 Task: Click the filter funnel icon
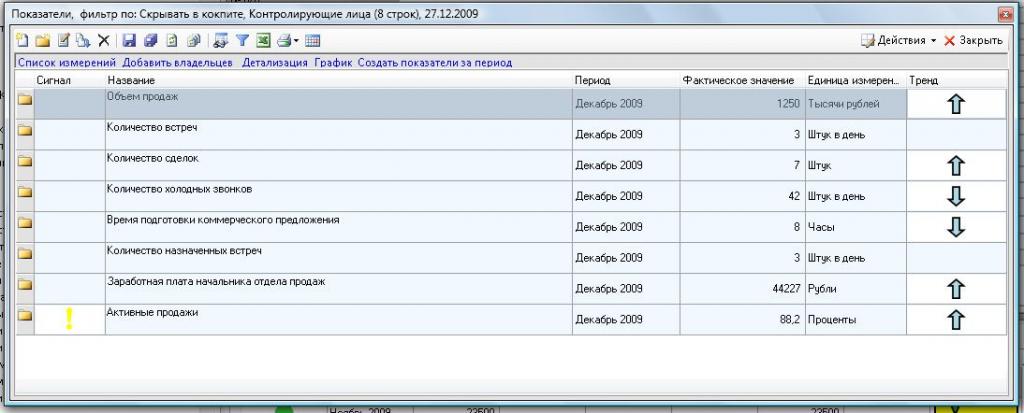[x=241, y=41]
